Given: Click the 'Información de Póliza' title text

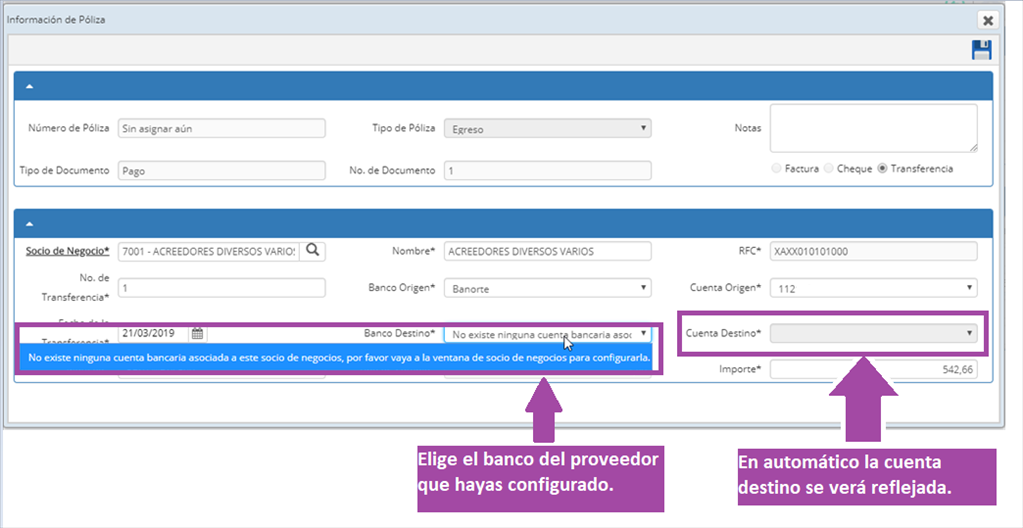Looking at the screenshot, I should tap(56, 20).
